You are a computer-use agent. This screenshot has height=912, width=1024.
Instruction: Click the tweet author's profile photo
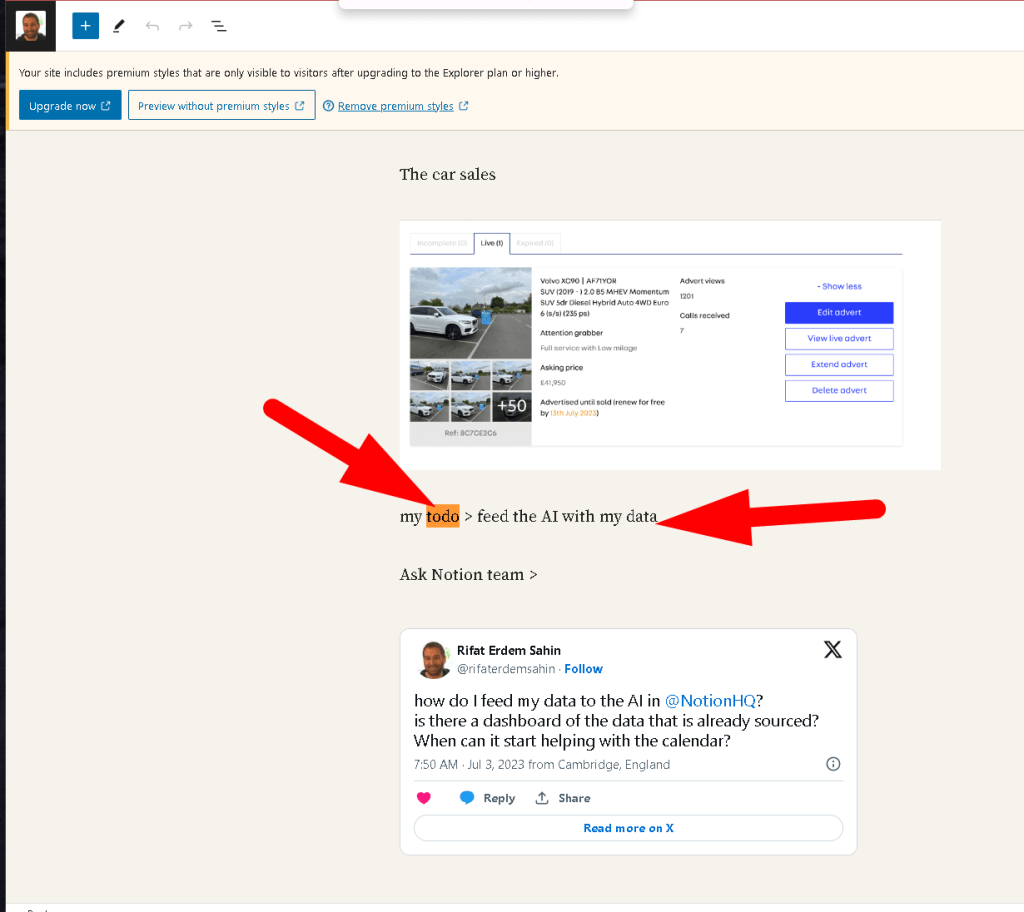click(434, 659)
